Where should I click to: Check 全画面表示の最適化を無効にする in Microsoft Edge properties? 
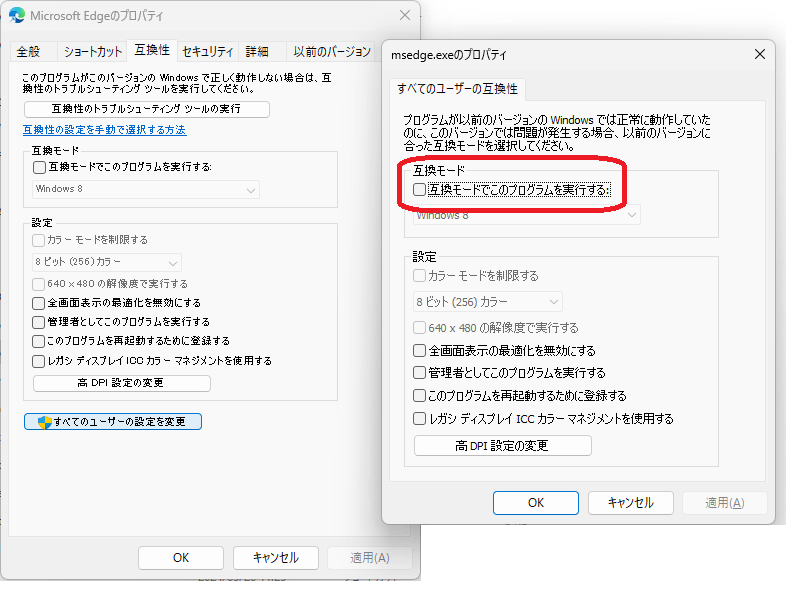click(39, 303)
